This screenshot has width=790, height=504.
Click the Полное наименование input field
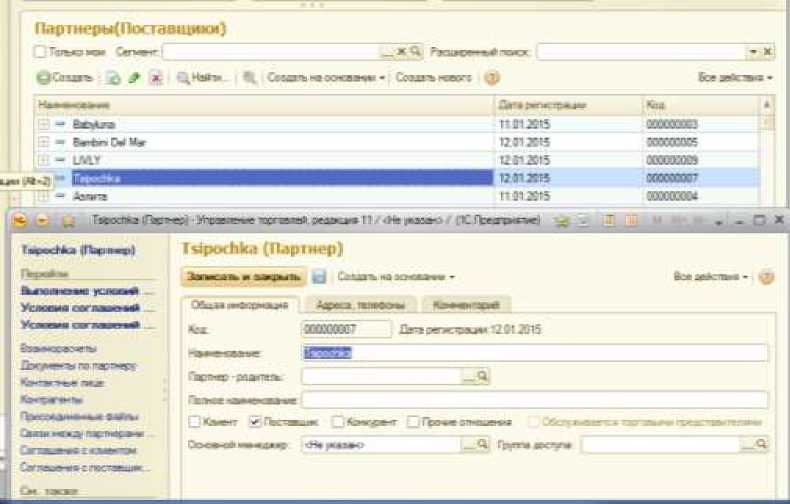tap(535, 400)
